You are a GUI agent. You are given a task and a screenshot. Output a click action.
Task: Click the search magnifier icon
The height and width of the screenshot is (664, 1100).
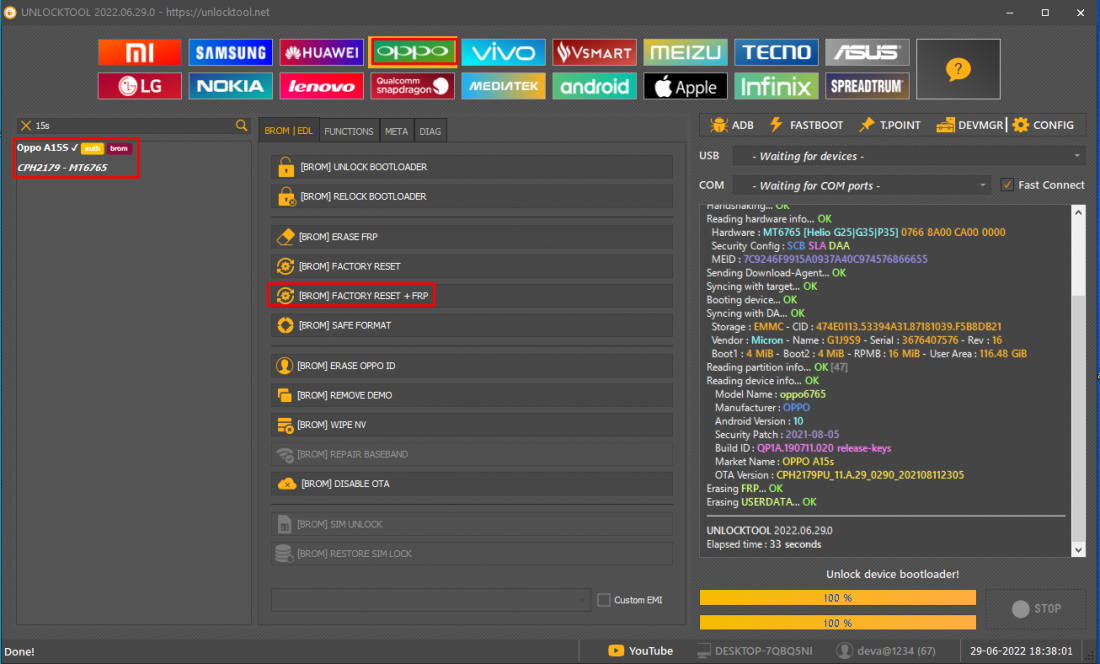tap(241, 126)
